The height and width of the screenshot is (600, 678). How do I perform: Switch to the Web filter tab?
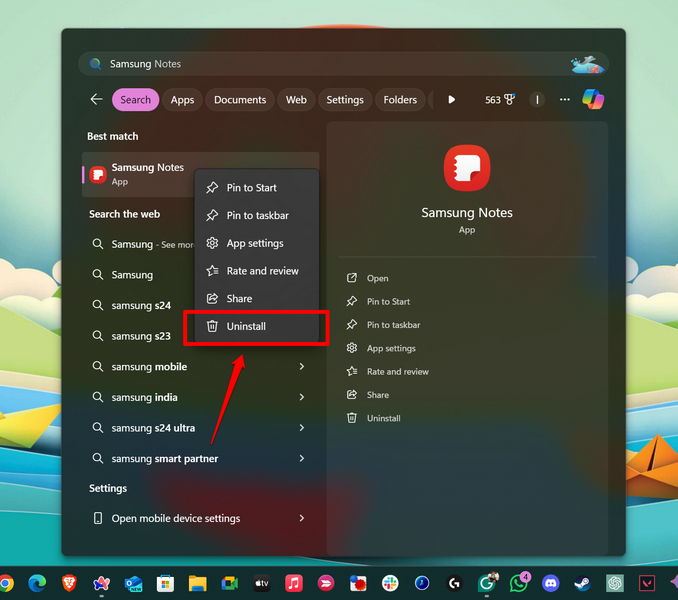click(296, 100)
